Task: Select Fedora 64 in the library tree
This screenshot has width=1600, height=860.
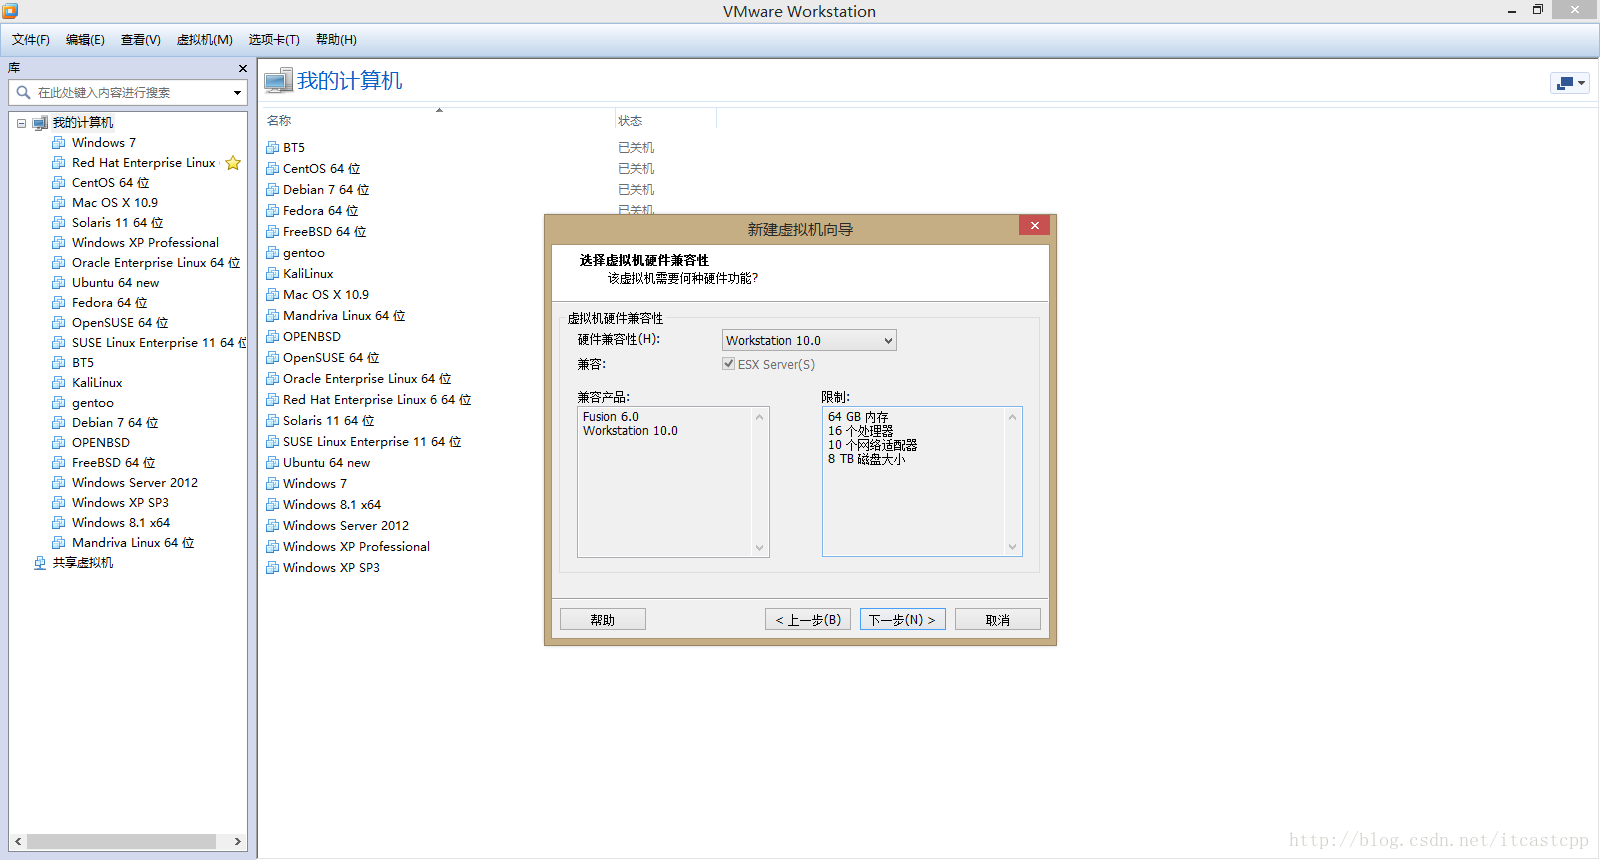Action: point(110,303)
